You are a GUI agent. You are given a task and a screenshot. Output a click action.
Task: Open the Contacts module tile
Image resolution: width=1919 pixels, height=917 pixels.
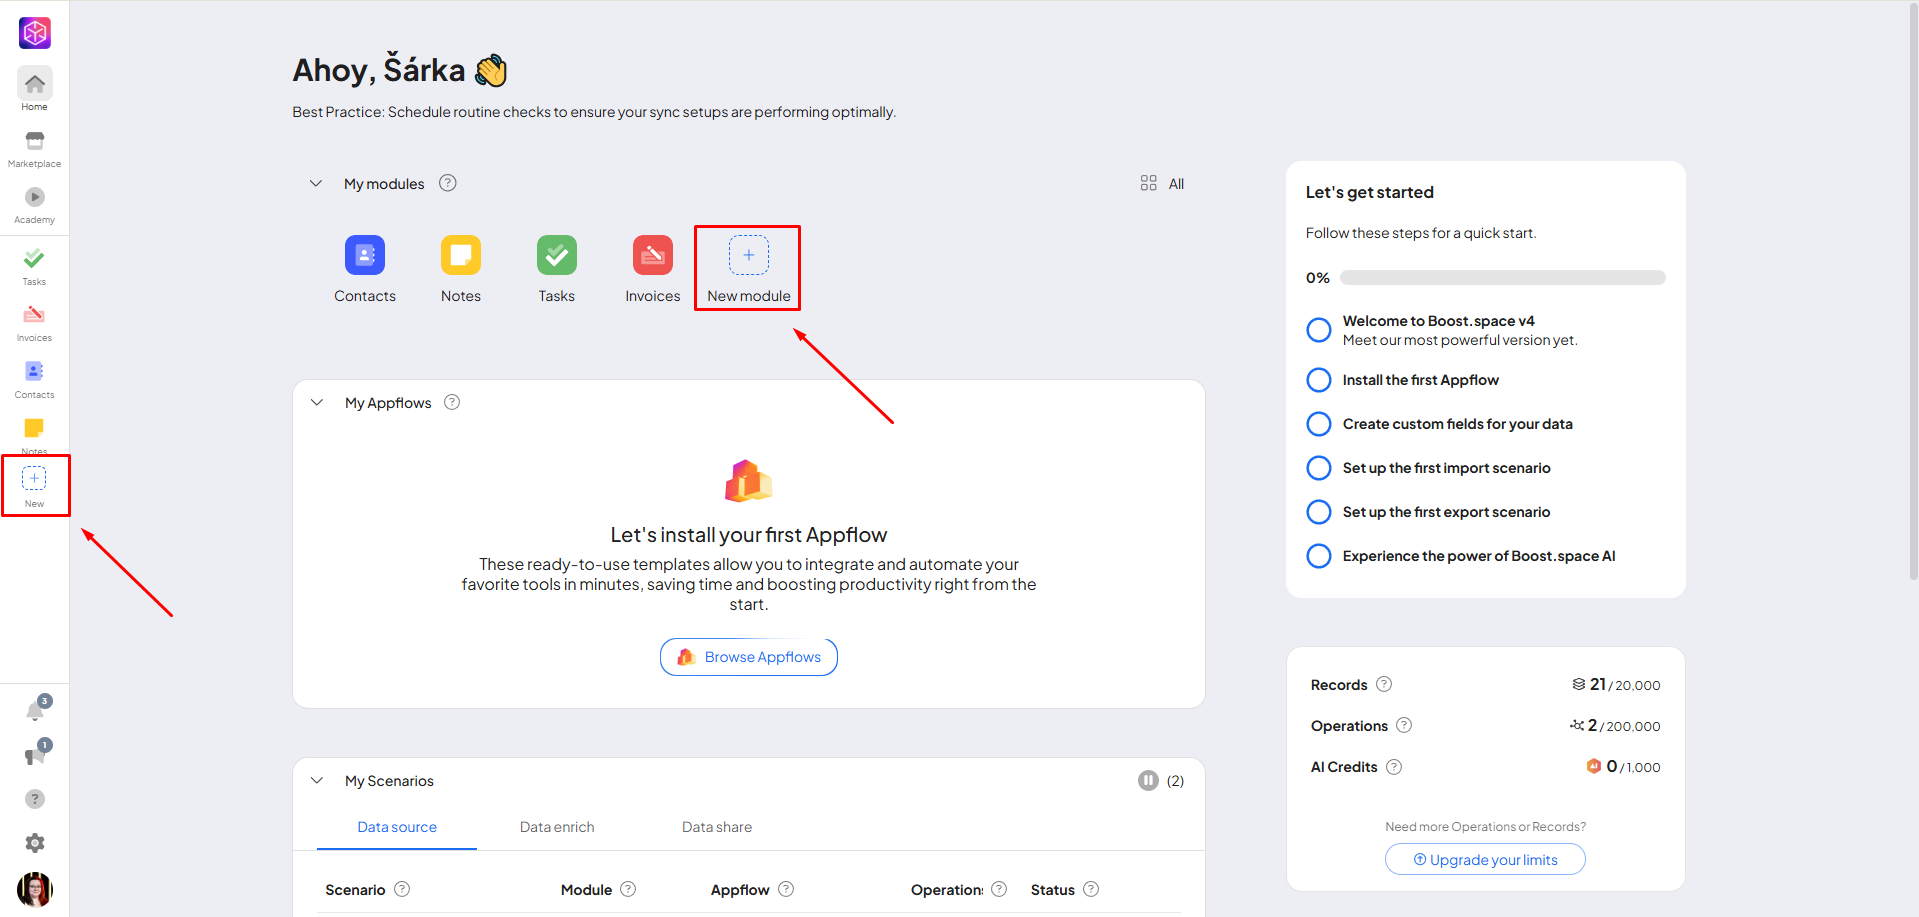[x=365, y=269]
